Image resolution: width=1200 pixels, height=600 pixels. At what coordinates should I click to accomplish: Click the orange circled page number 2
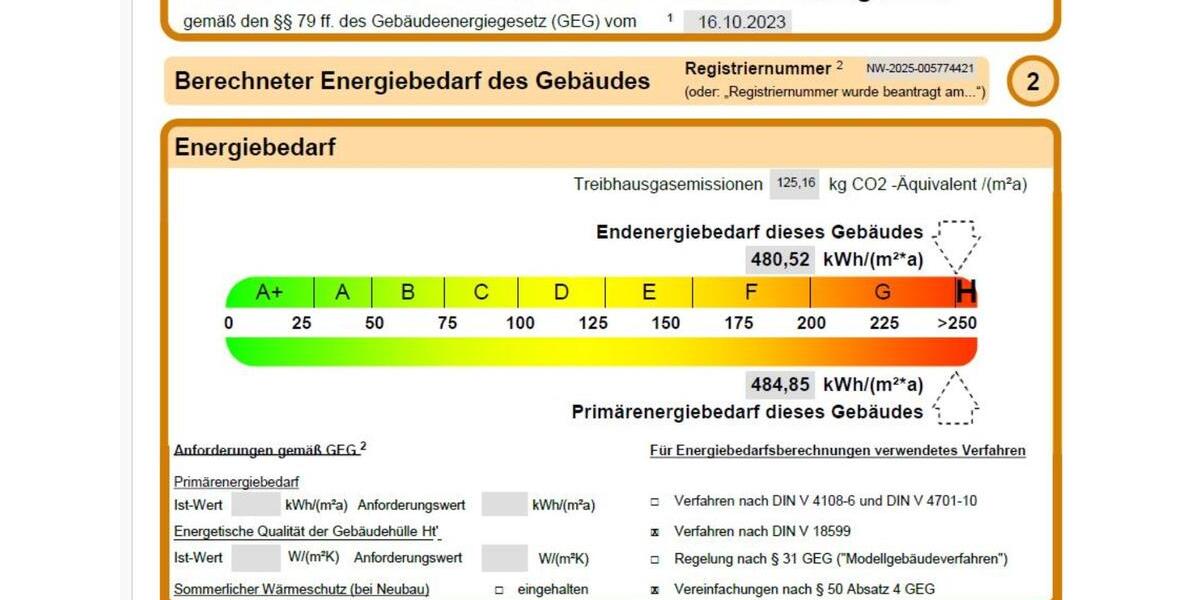point(1034,81)
